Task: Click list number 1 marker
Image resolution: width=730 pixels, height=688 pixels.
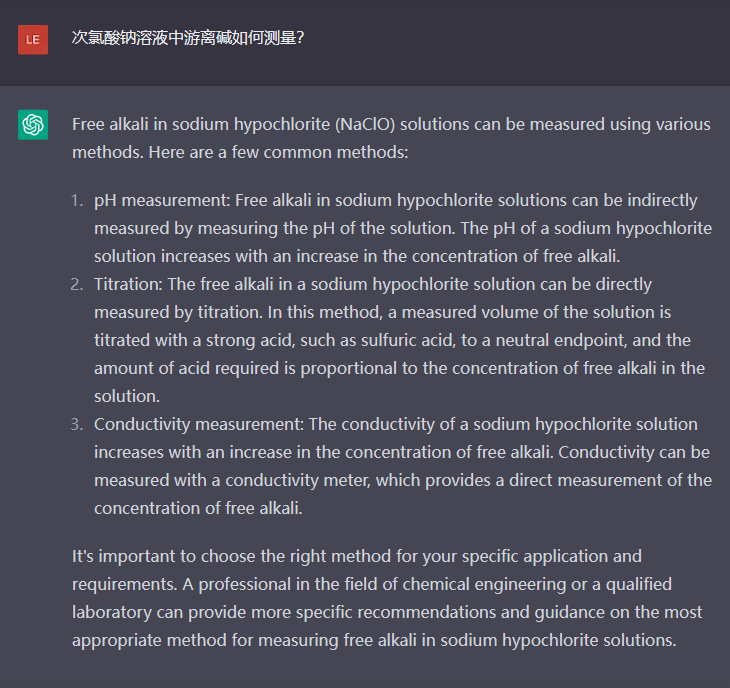Action: click(x=77, y=200)
